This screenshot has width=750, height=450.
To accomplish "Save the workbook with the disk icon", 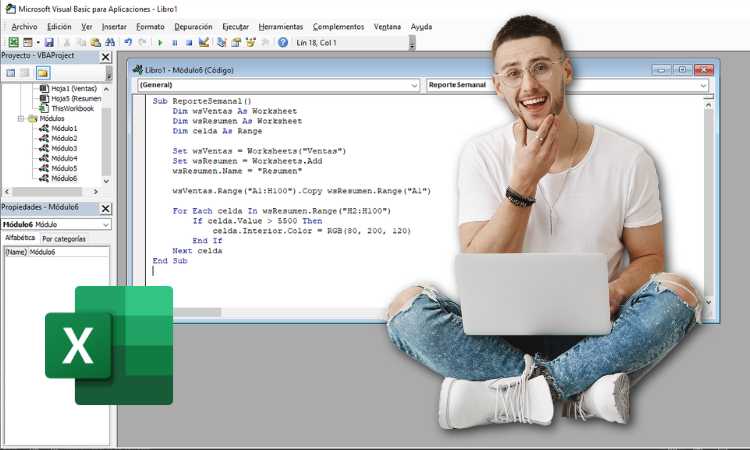I will (x=49, y=43).
